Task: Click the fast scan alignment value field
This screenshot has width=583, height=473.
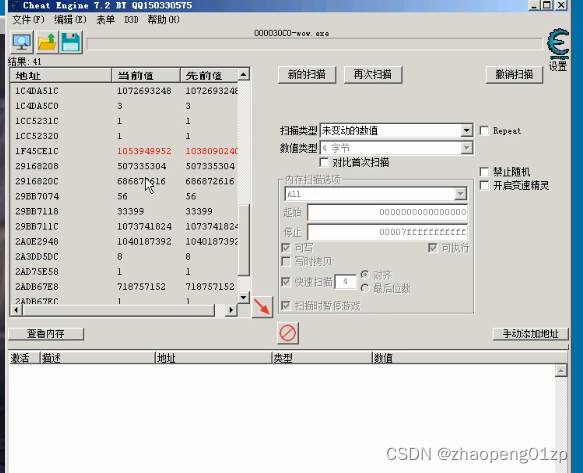Action: [x=345, y=282]
